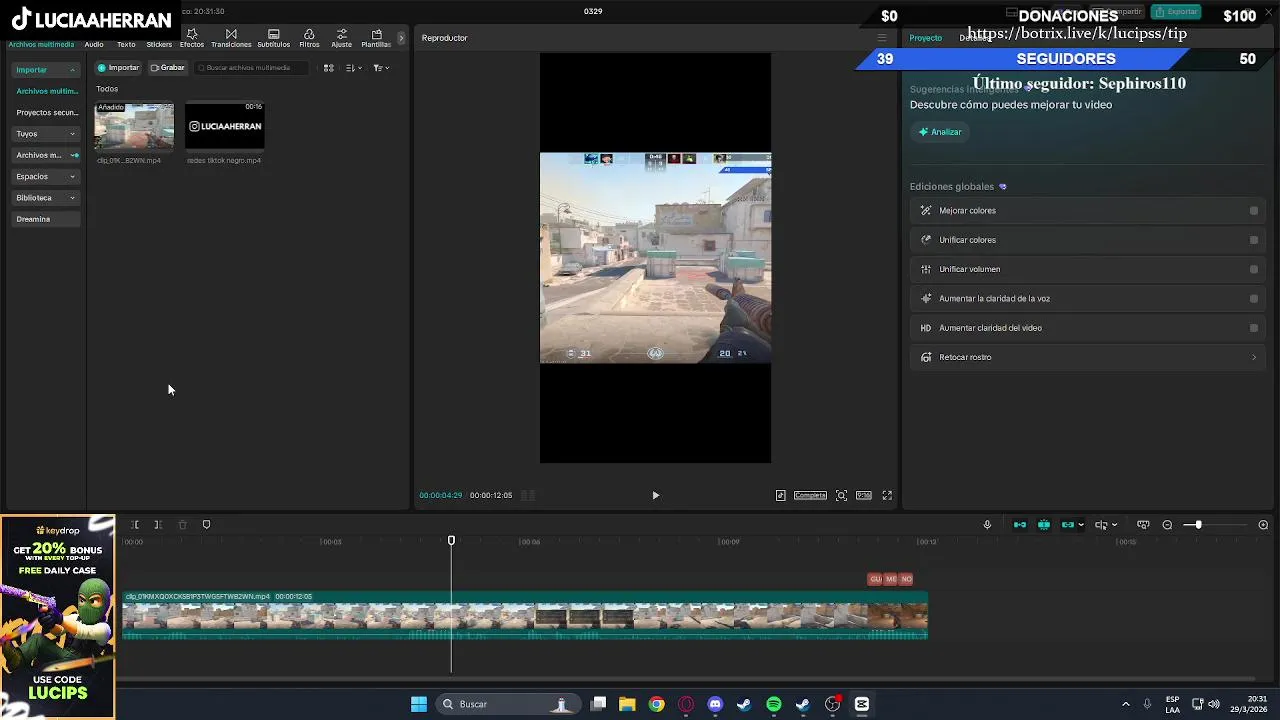This screenshot has height=720, width=1280.
Task: Zoom out the timeline with minus icon
Action: (1167, 525)
